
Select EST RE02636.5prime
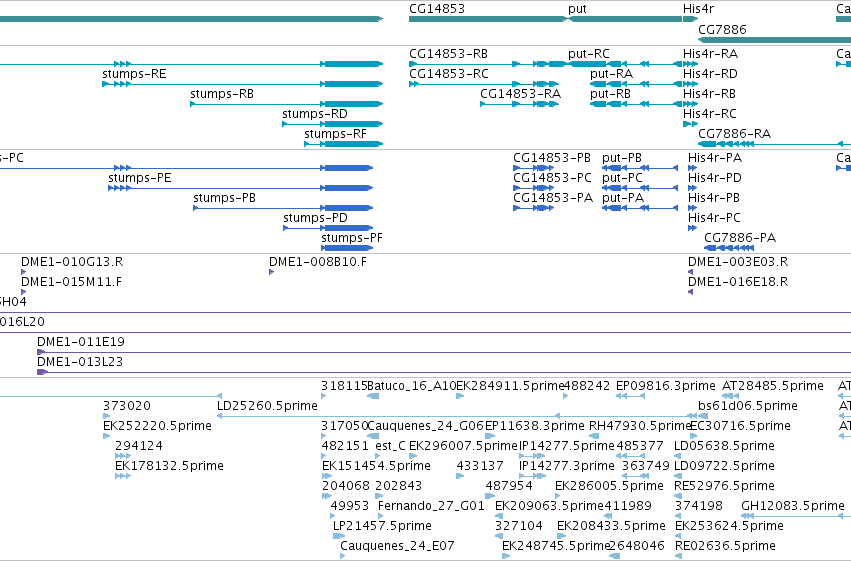pyautogui.click(x=677, y=557)
